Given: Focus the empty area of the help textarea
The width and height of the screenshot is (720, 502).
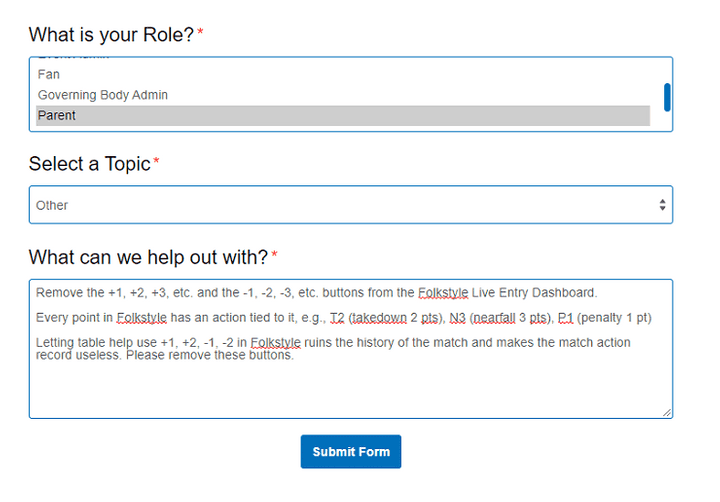Looking at the screenshot, I should [x=350, y=390].
